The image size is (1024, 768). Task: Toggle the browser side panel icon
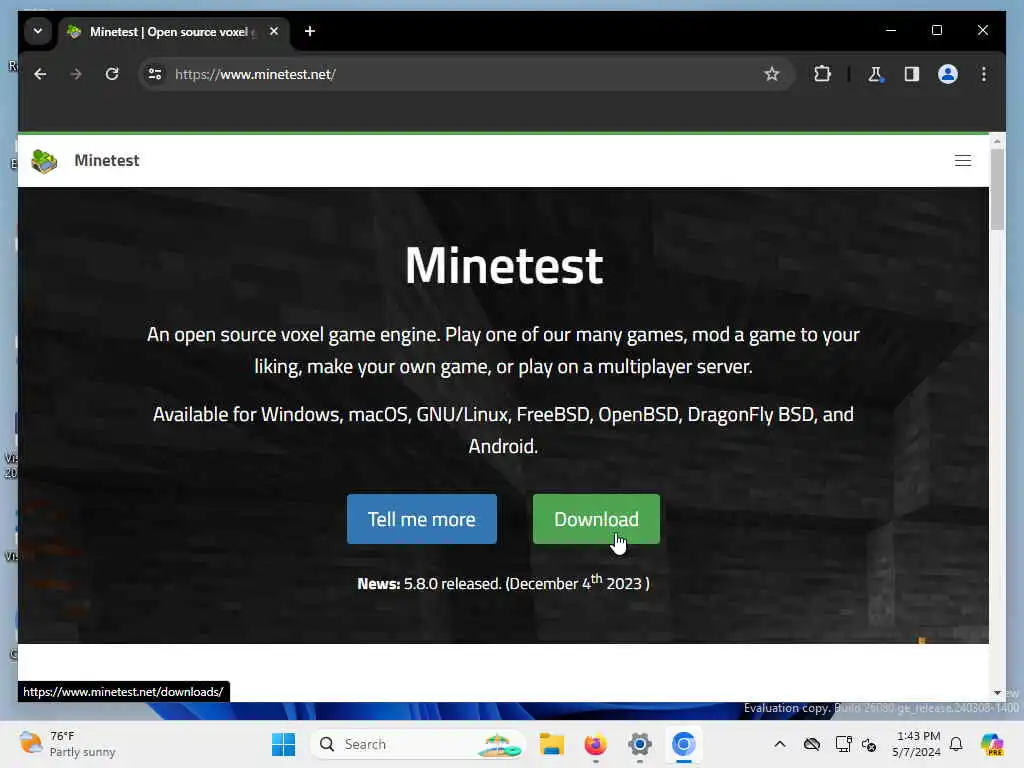pyautogui.click(x=912, y=74)
